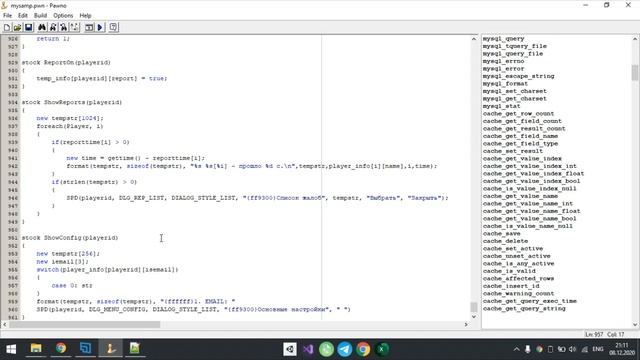The width and height of the screenshot is (640, 360).
Task: Open File Explorer from the taskbar
Action: pyautogui.click(x=36, y=349)
